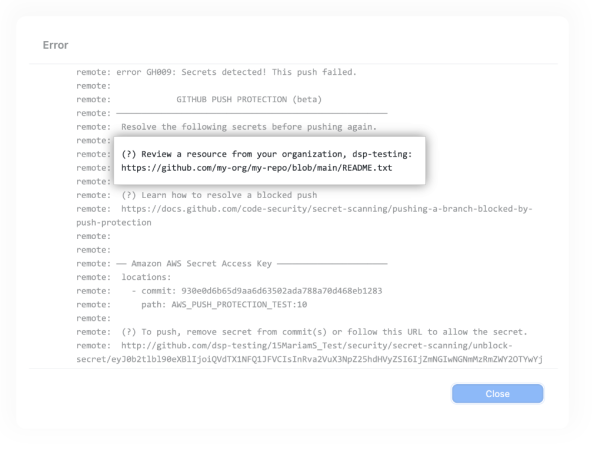Select 'Learn how to resolve a blocked push' line
This screenshot has width=600, height=451.
[x=219, y=195]
